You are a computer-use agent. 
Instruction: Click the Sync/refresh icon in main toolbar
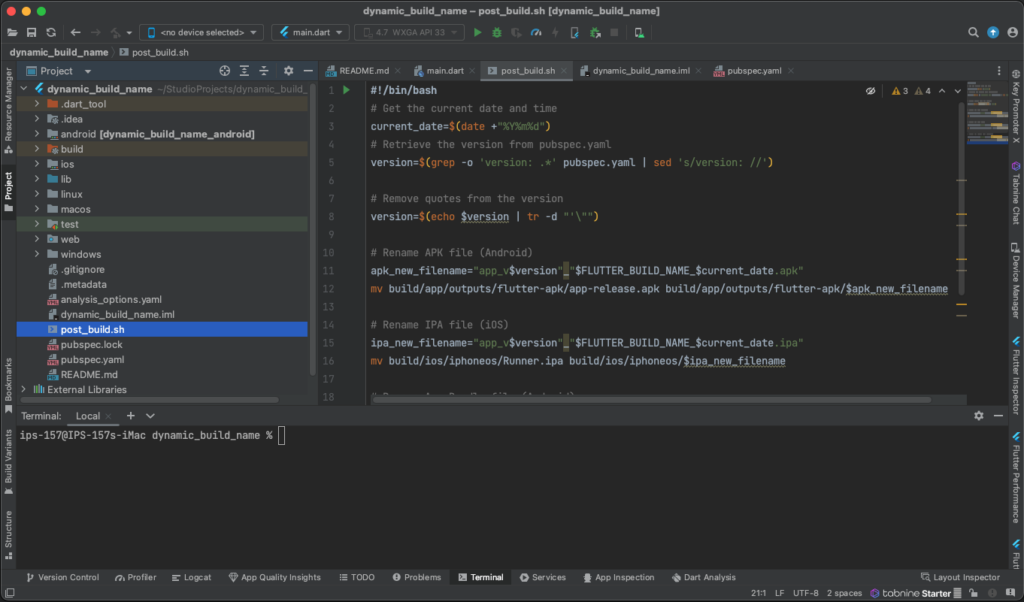pyautogui.click(x=51, y=32)
